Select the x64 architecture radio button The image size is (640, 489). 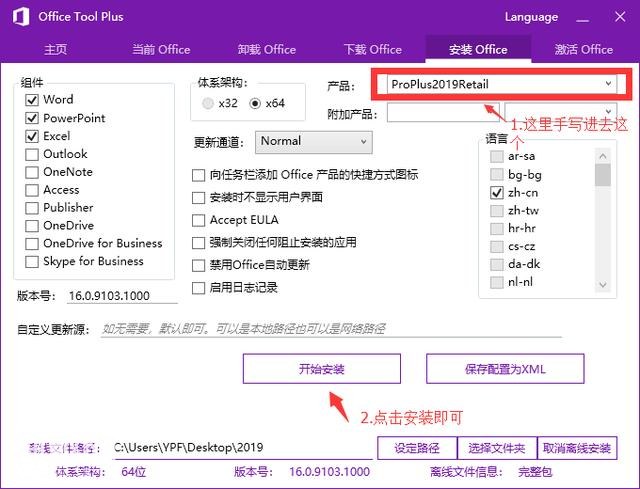255,103
